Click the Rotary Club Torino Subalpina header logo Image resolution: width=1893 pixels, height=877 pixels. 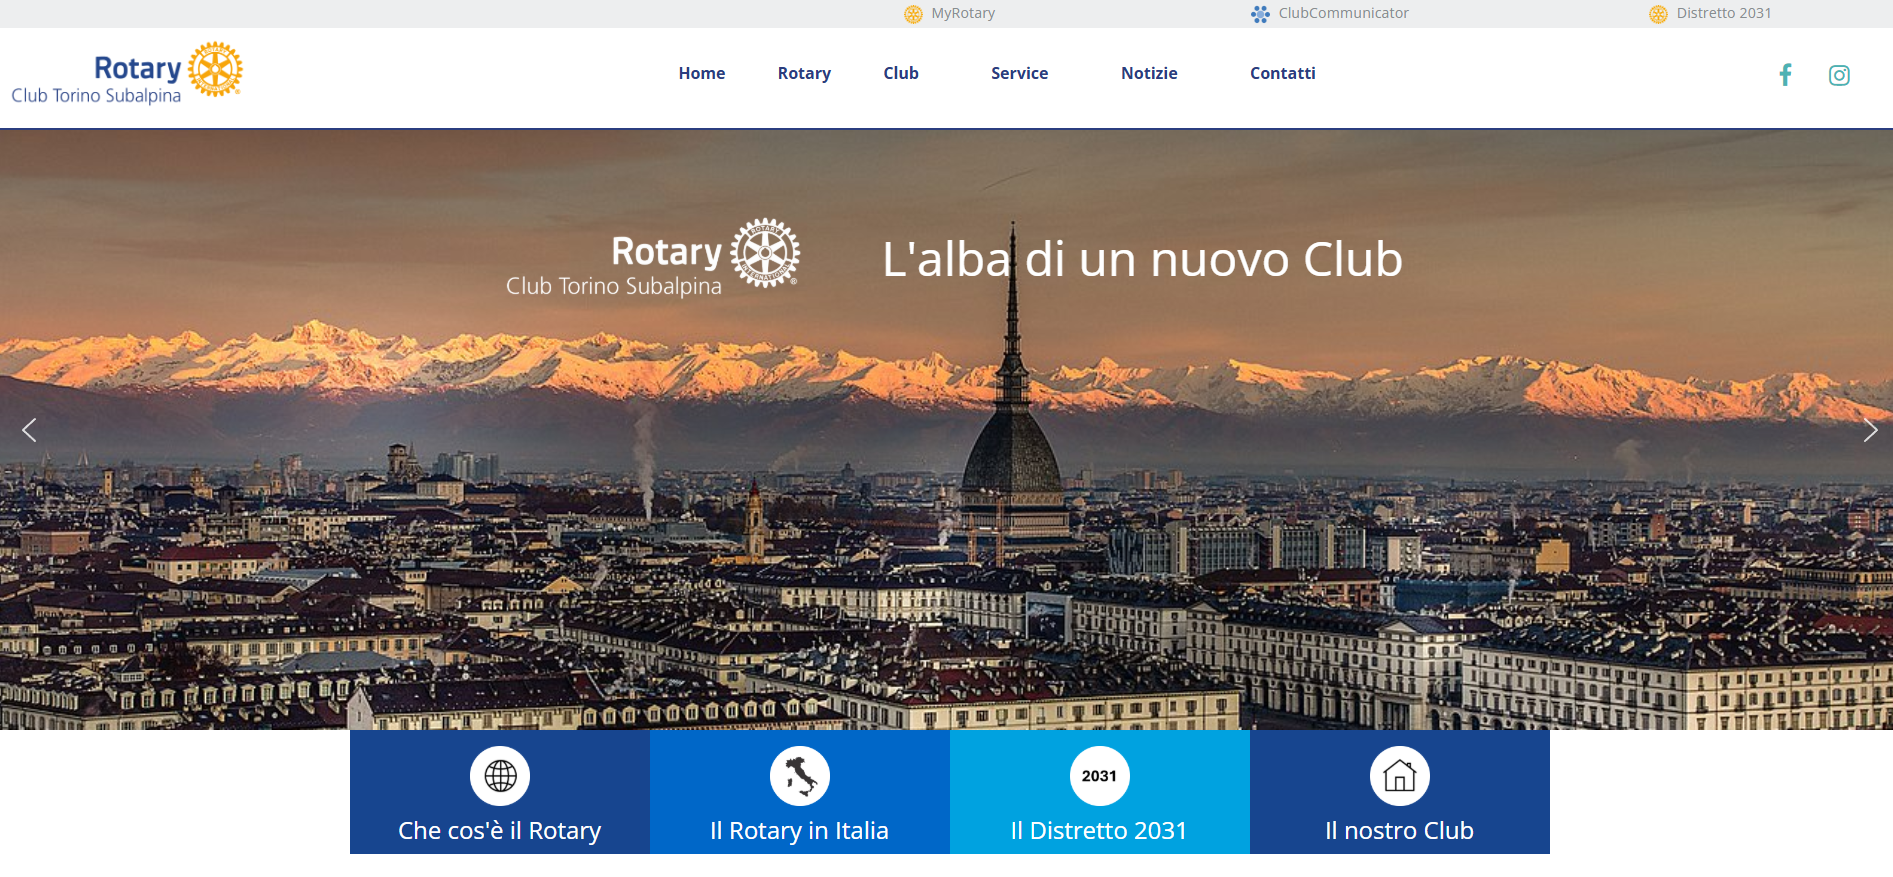click(x=127, y=74)
